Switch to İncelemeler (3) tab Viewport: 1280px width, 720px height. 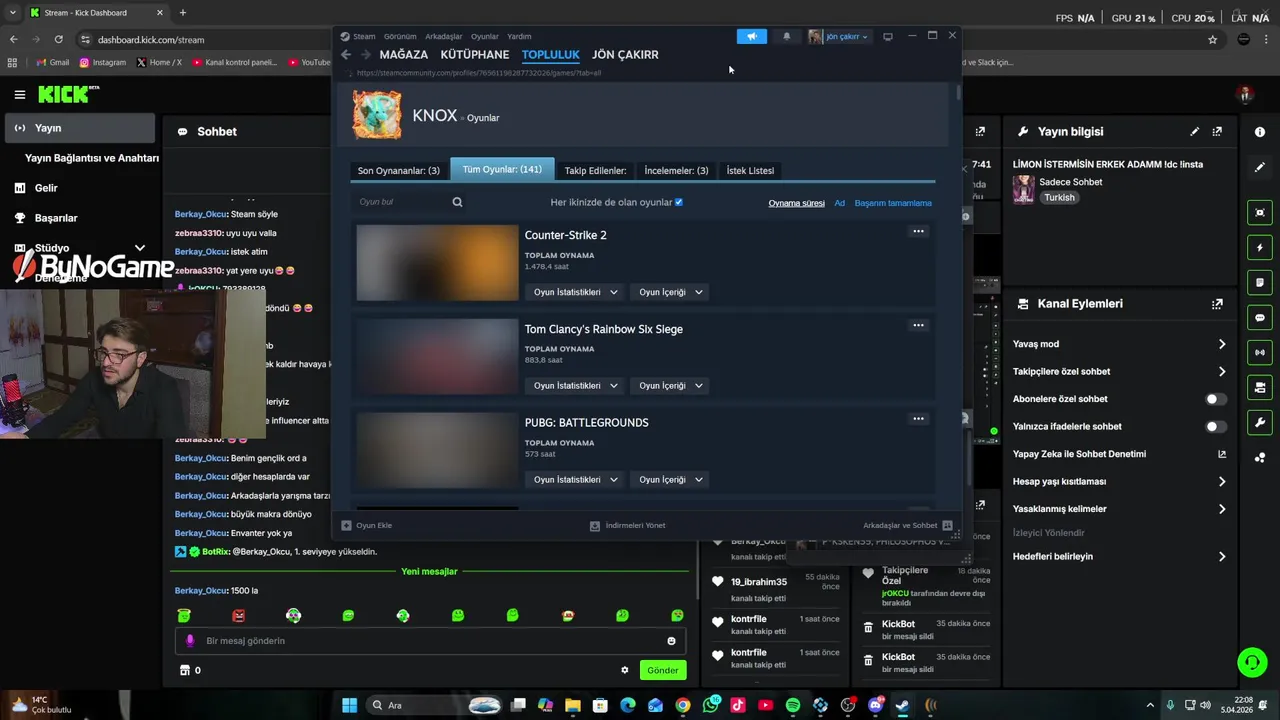[676, 171]
